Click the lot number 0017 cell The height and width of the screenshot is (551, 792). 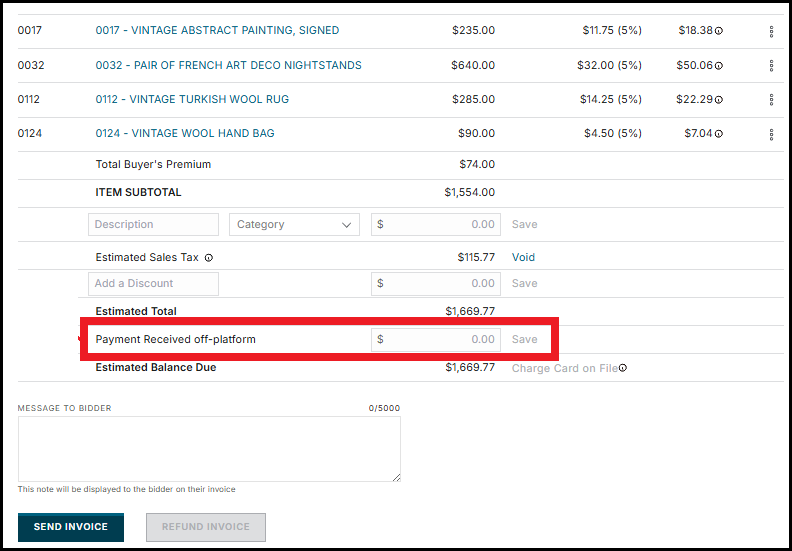point(30,30)
